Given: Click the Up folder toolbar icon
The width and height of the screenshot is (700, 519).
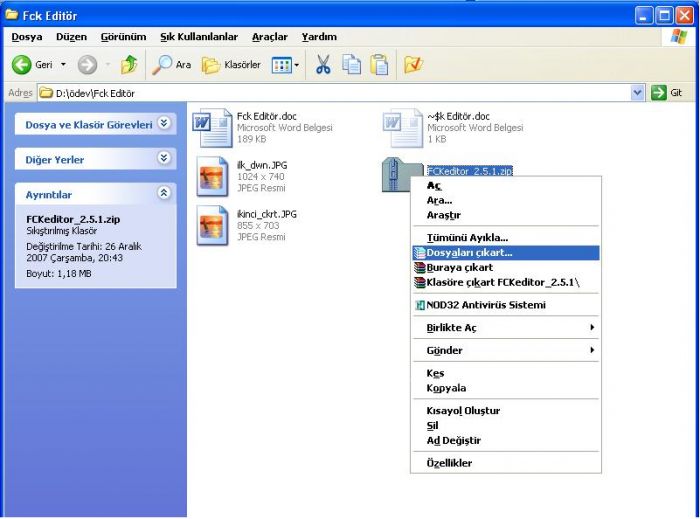Looking at the screenshot, I should coord(128,64).
